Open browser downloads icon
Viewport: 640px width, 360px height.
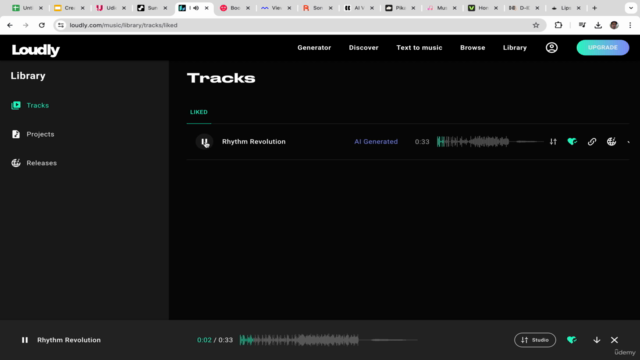tap(598, 25)
